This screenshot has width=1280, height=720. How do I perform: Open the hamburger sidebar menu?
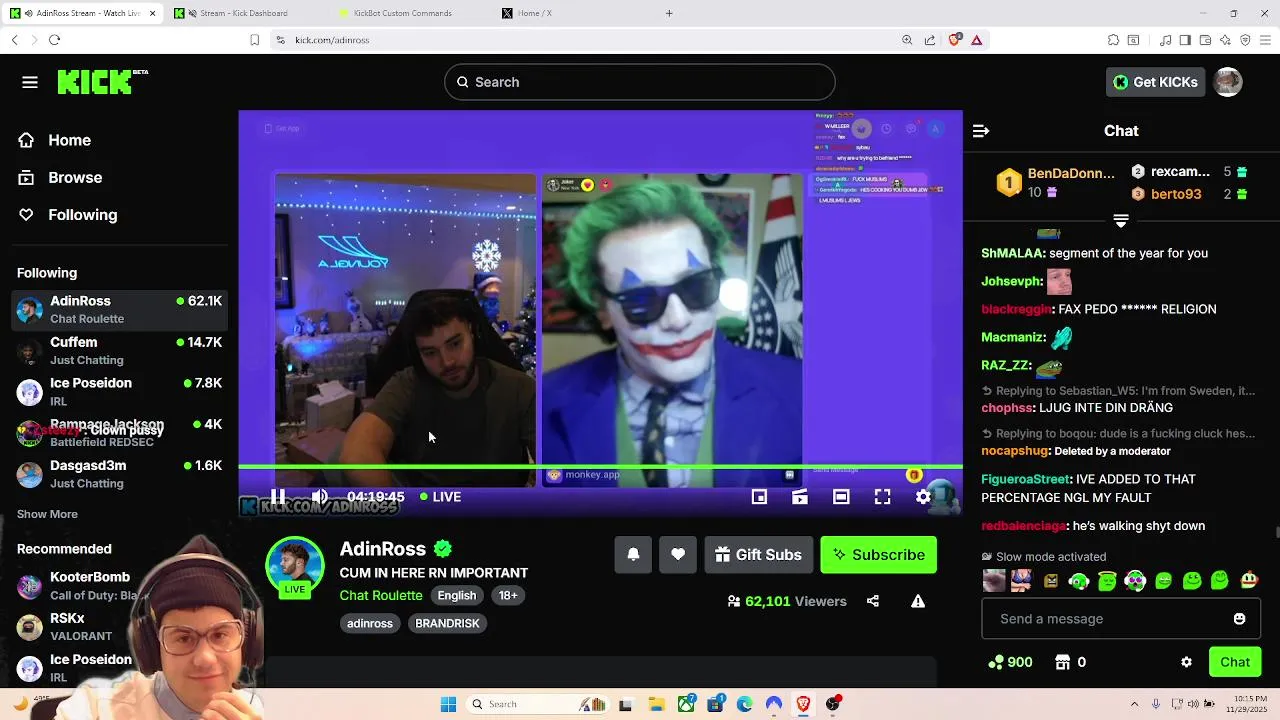tap(30, 82)
